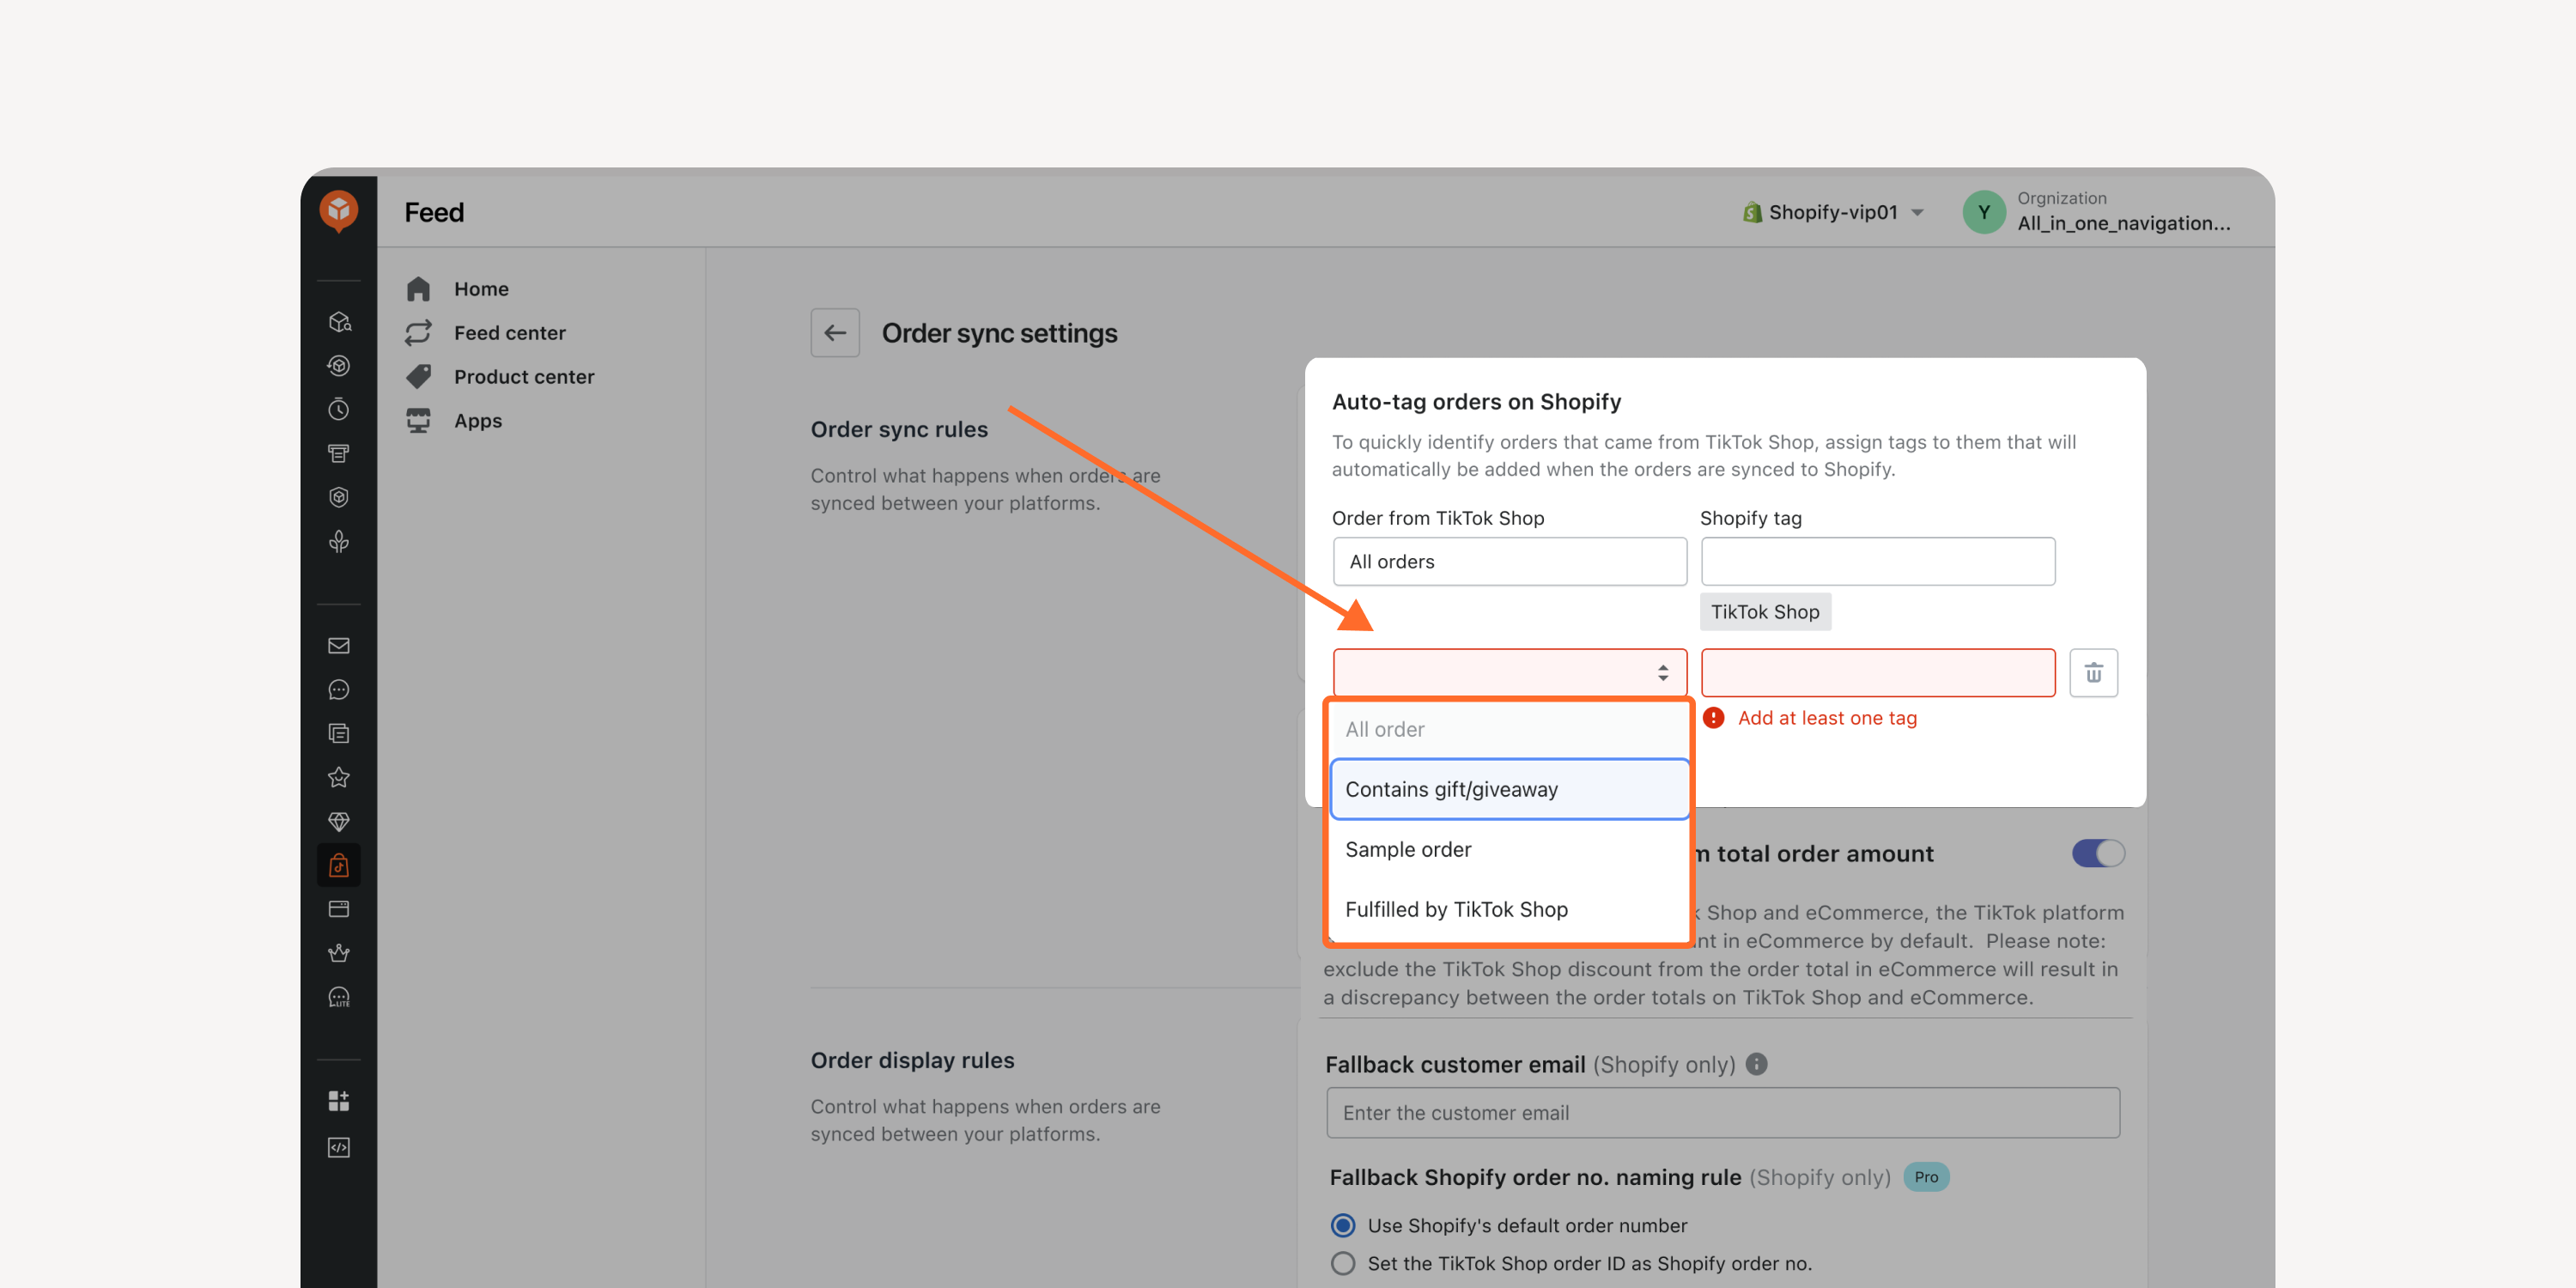Choose the All order dropdown option
Image resolution: width=2576 pixels, height=1288 pixels.
[x=1508, y=729]
